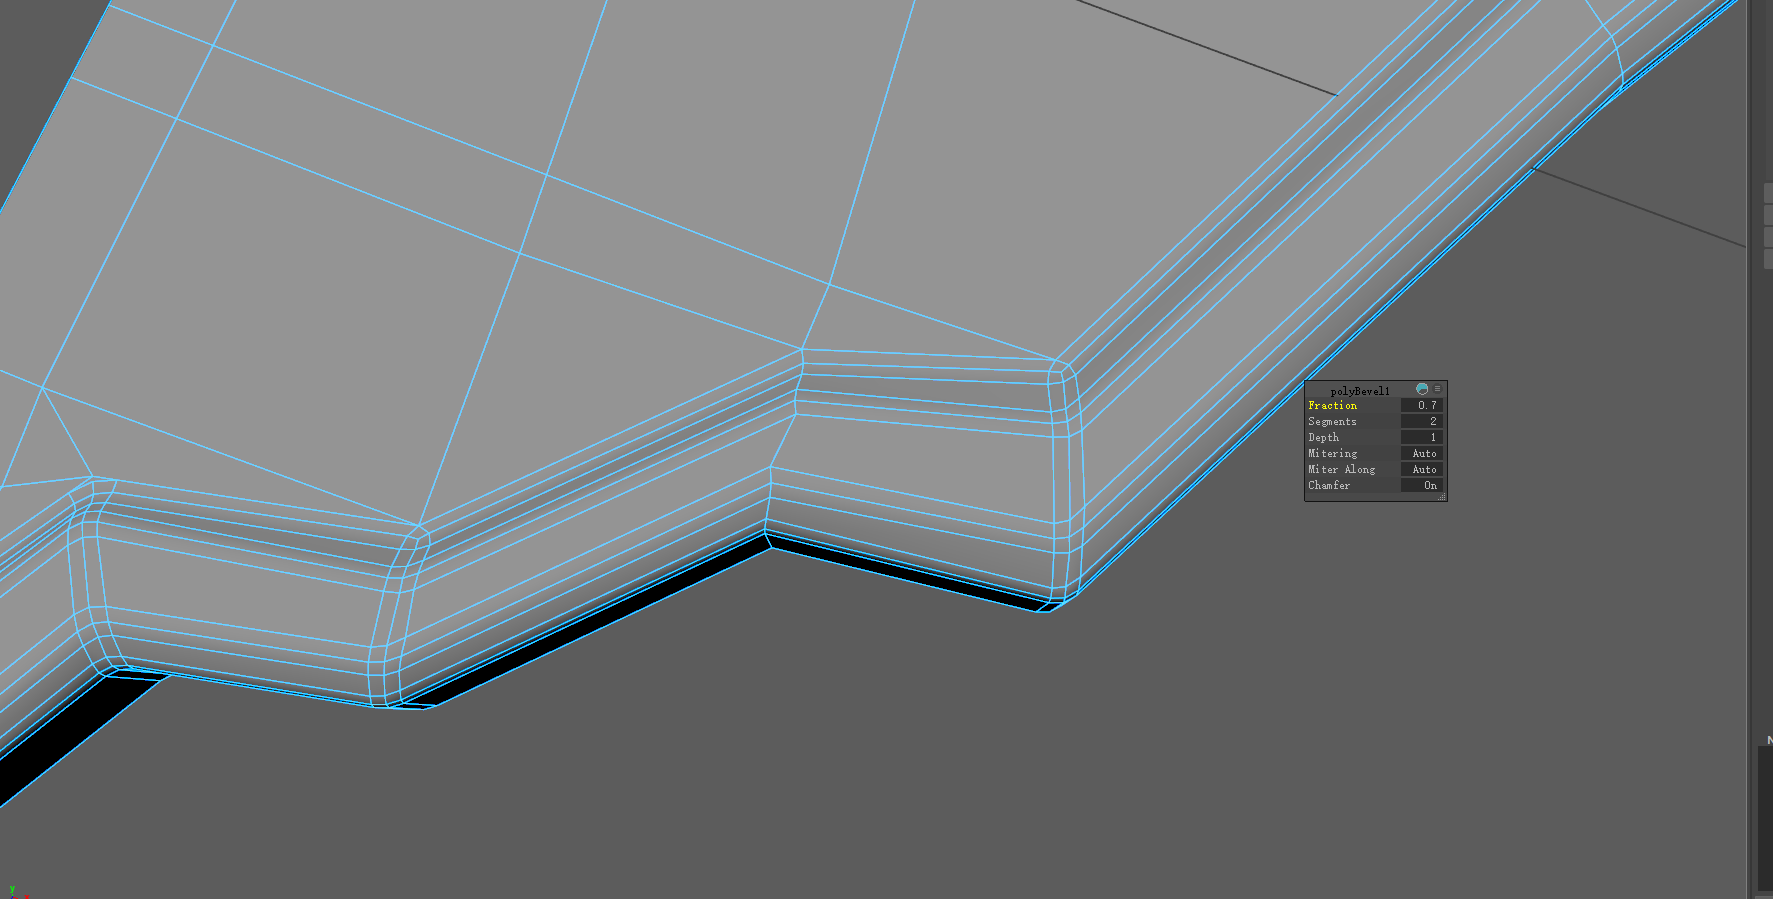Toggle the Chamfer On setting
1773x899 pixels.
tap(1422, 485)
